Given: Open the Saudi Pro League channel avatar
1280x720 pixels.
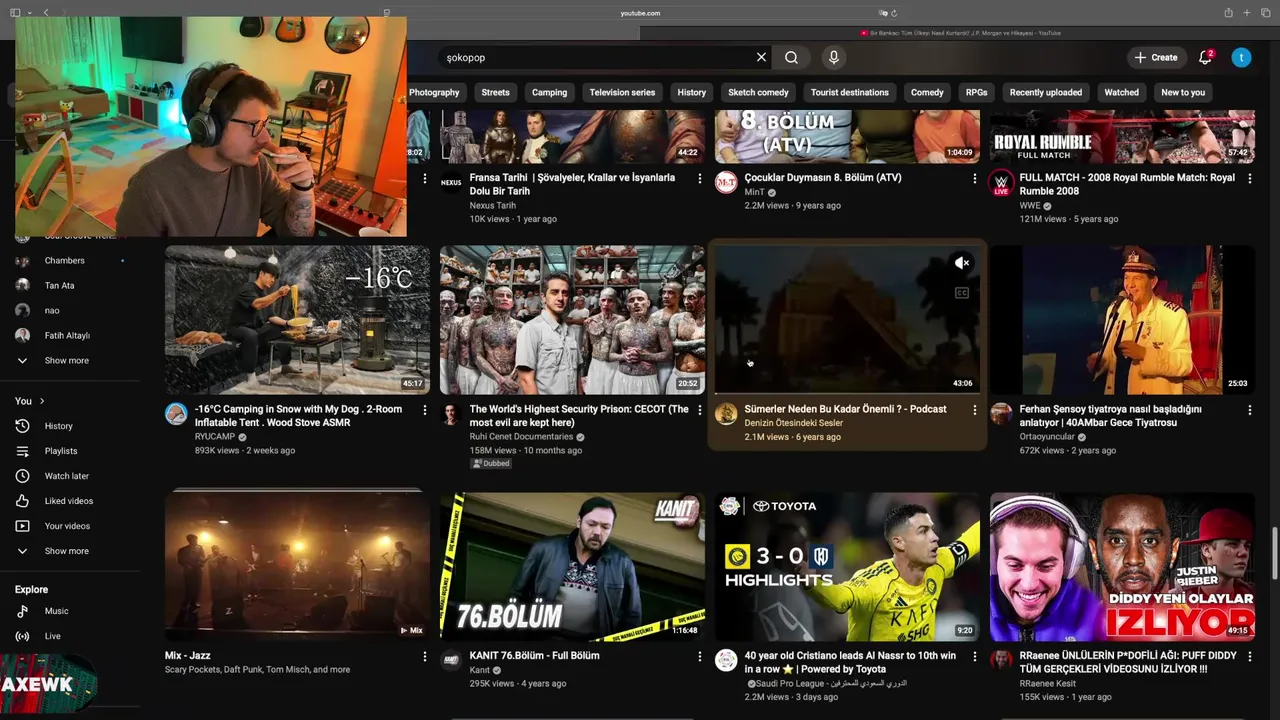Looking at the screenshot, I should click(726, 661).
